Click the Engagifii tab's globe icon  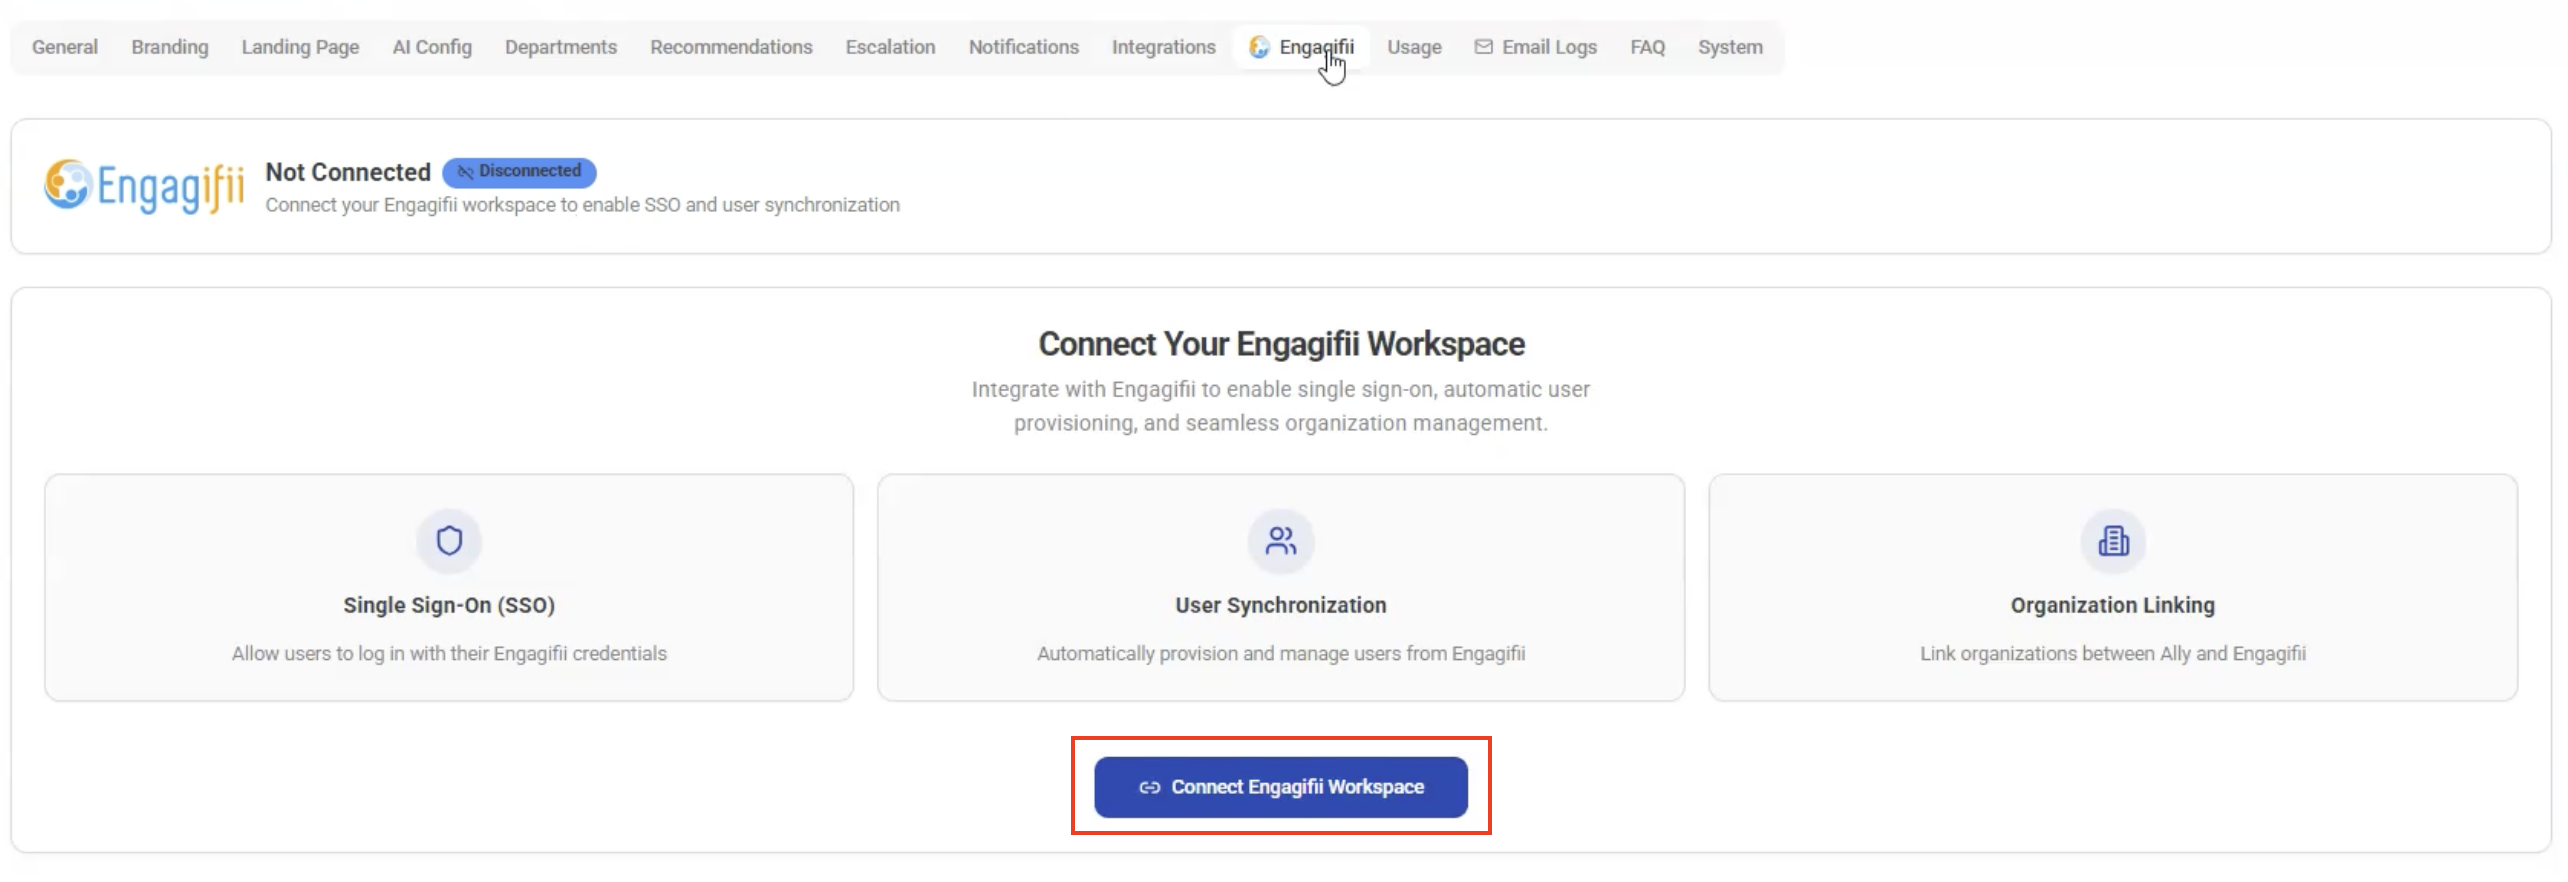[x=1259, y=47]
